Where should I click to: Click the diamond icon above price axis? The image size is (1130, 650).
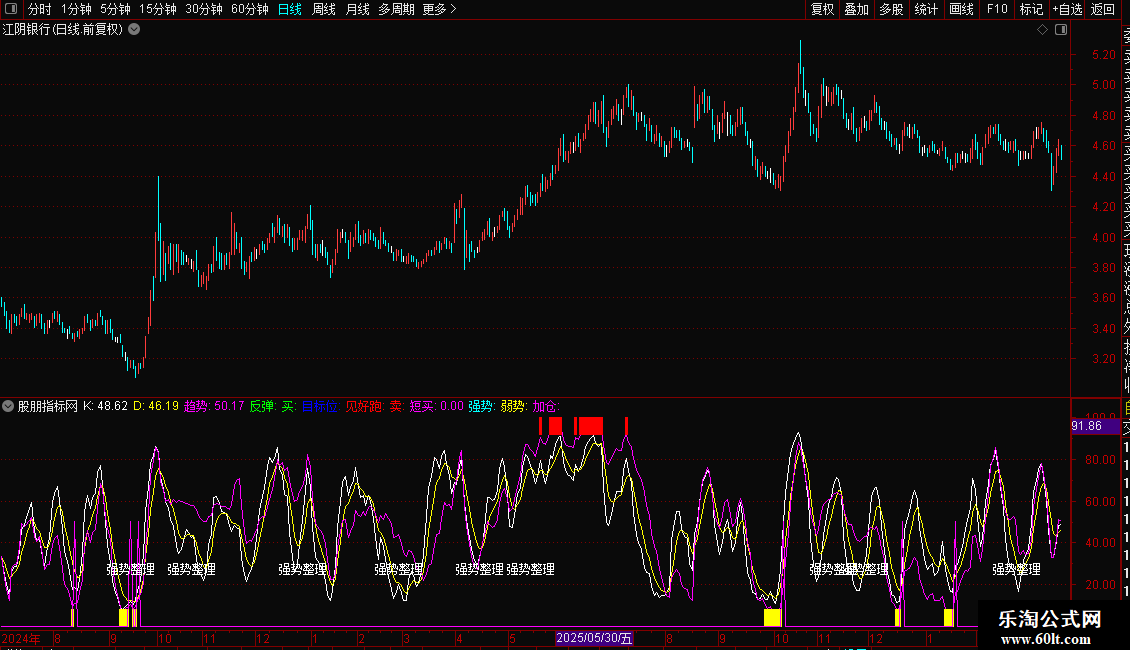1042,30
